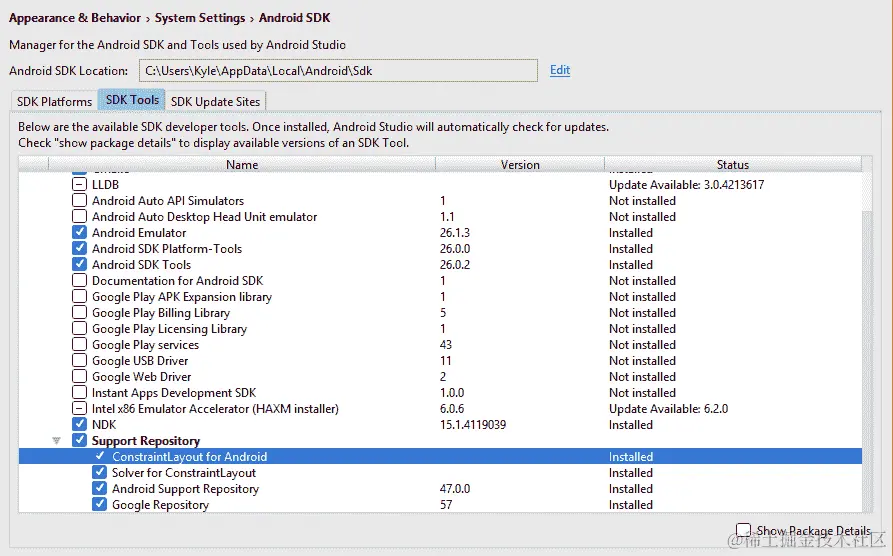Viewport: 893px width, 556px height.
Task: Uncheck the Support Repository checkbox
Action: click(x=79, y=440)
